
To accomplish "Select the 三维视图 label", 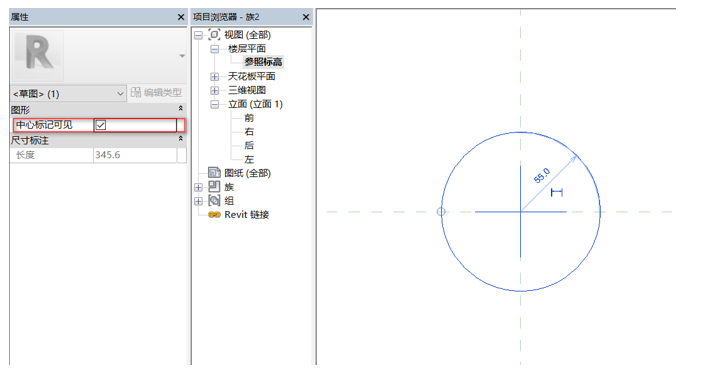I will 247,90.
